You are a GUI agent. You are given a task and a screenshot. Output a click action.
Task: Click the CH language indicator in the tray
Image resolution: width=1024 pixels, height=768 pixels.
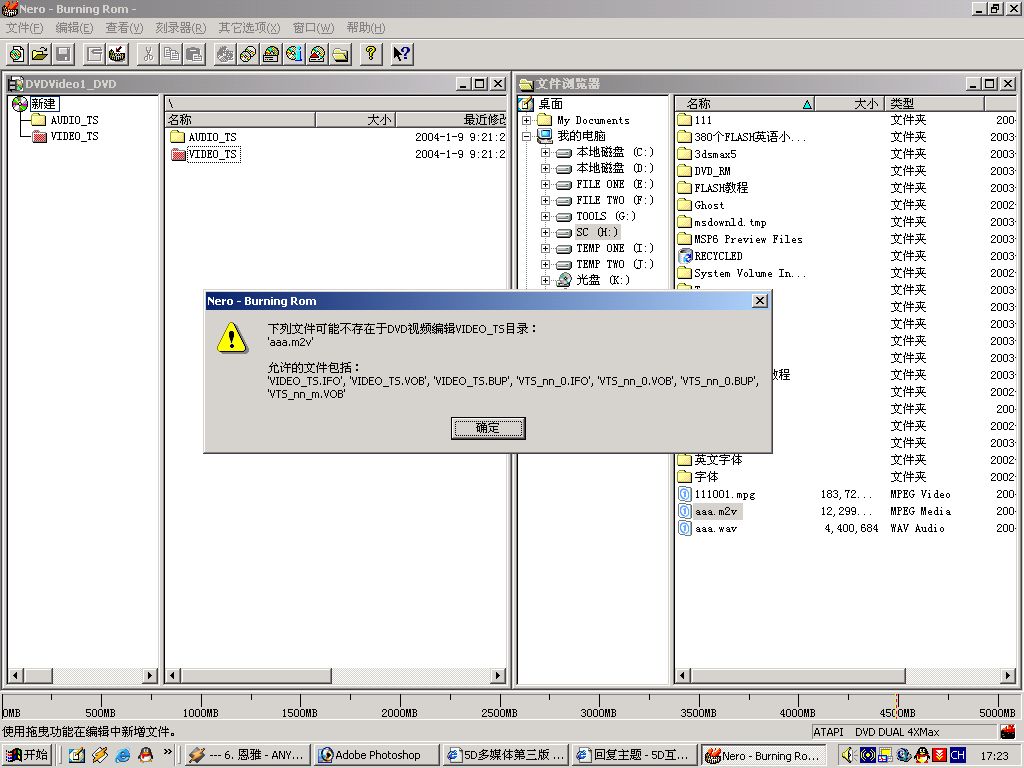(957, 755)
